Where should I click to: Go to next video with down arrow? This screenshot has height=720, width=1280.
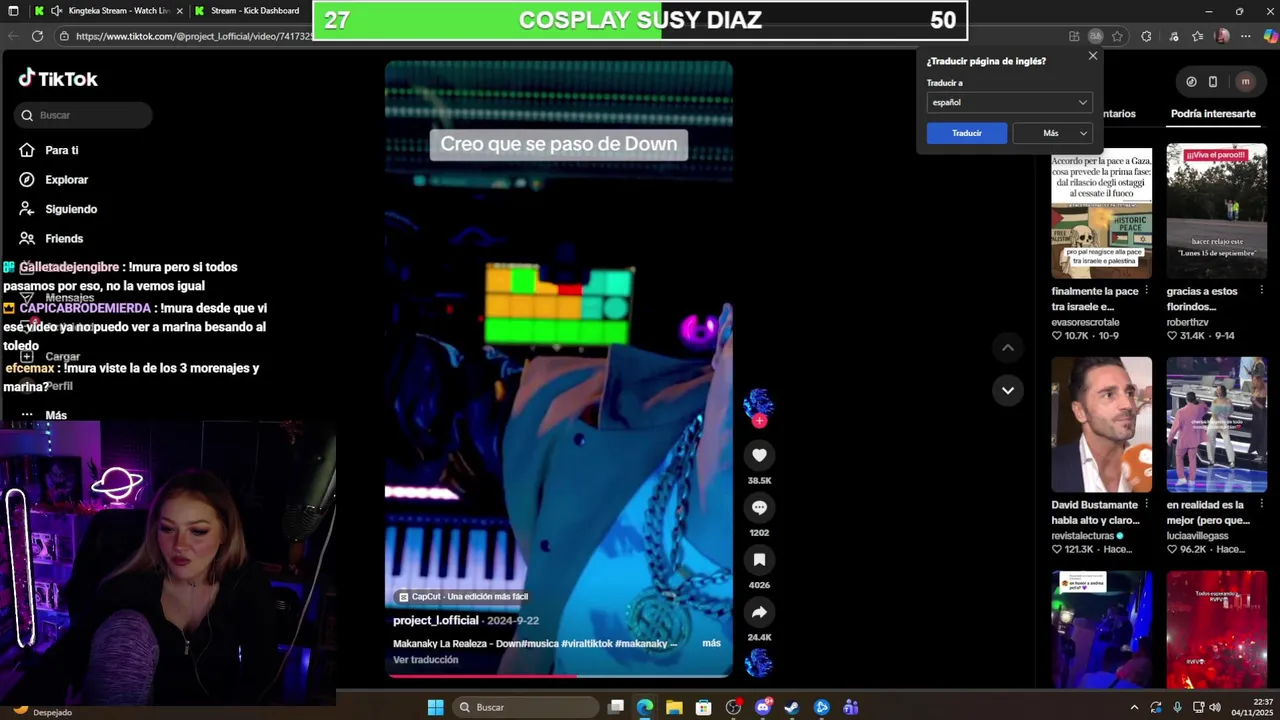coord(1008,390)
